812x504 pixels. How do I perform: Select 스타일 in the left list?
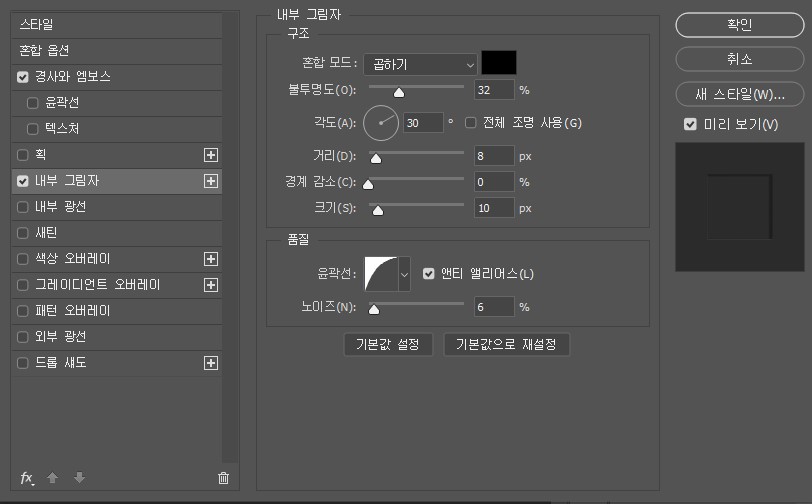point(117,25)
